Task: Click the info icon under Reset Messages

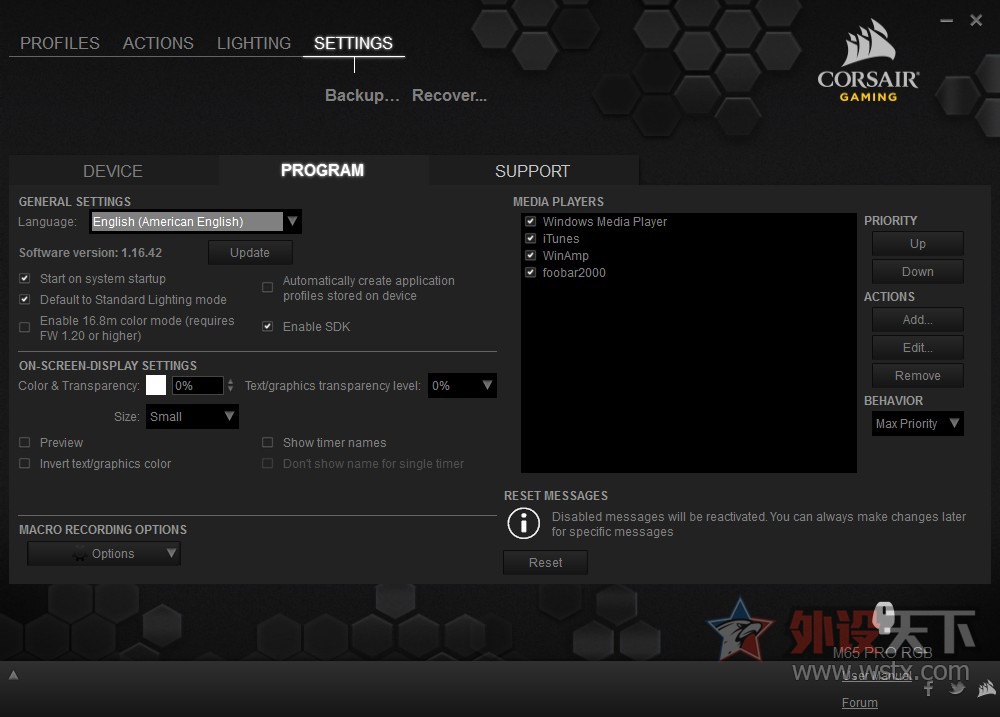Action: [x=523, y=523]
